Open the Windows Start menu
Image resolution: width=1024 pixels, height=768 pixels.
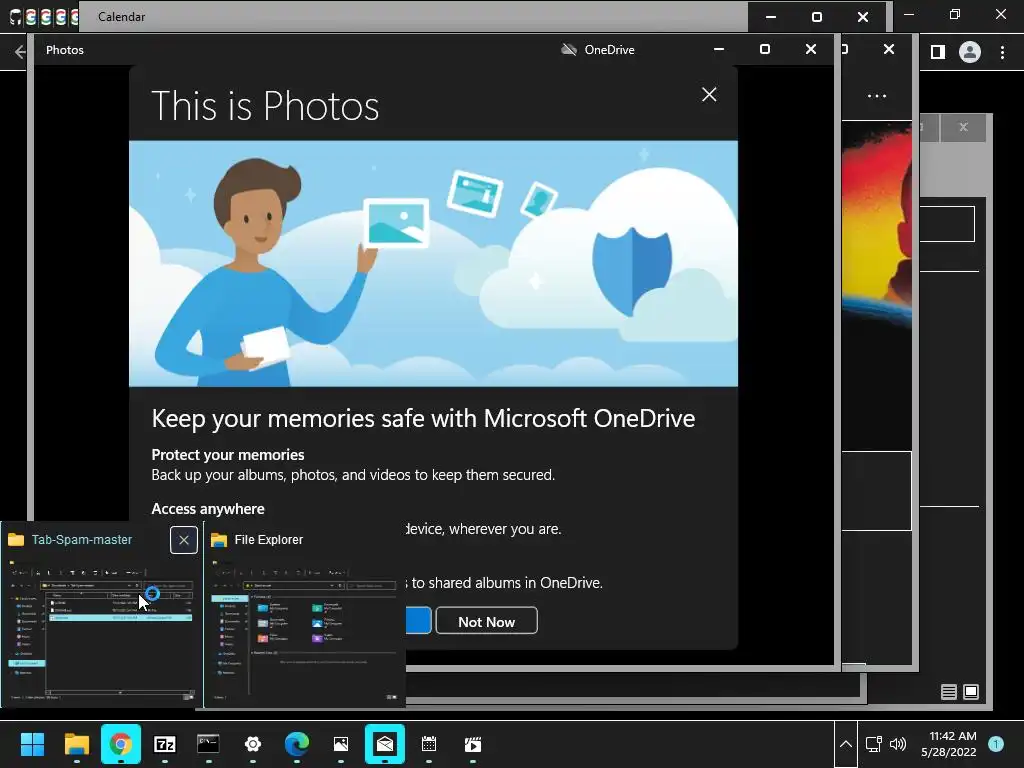[x=32, y=744]
